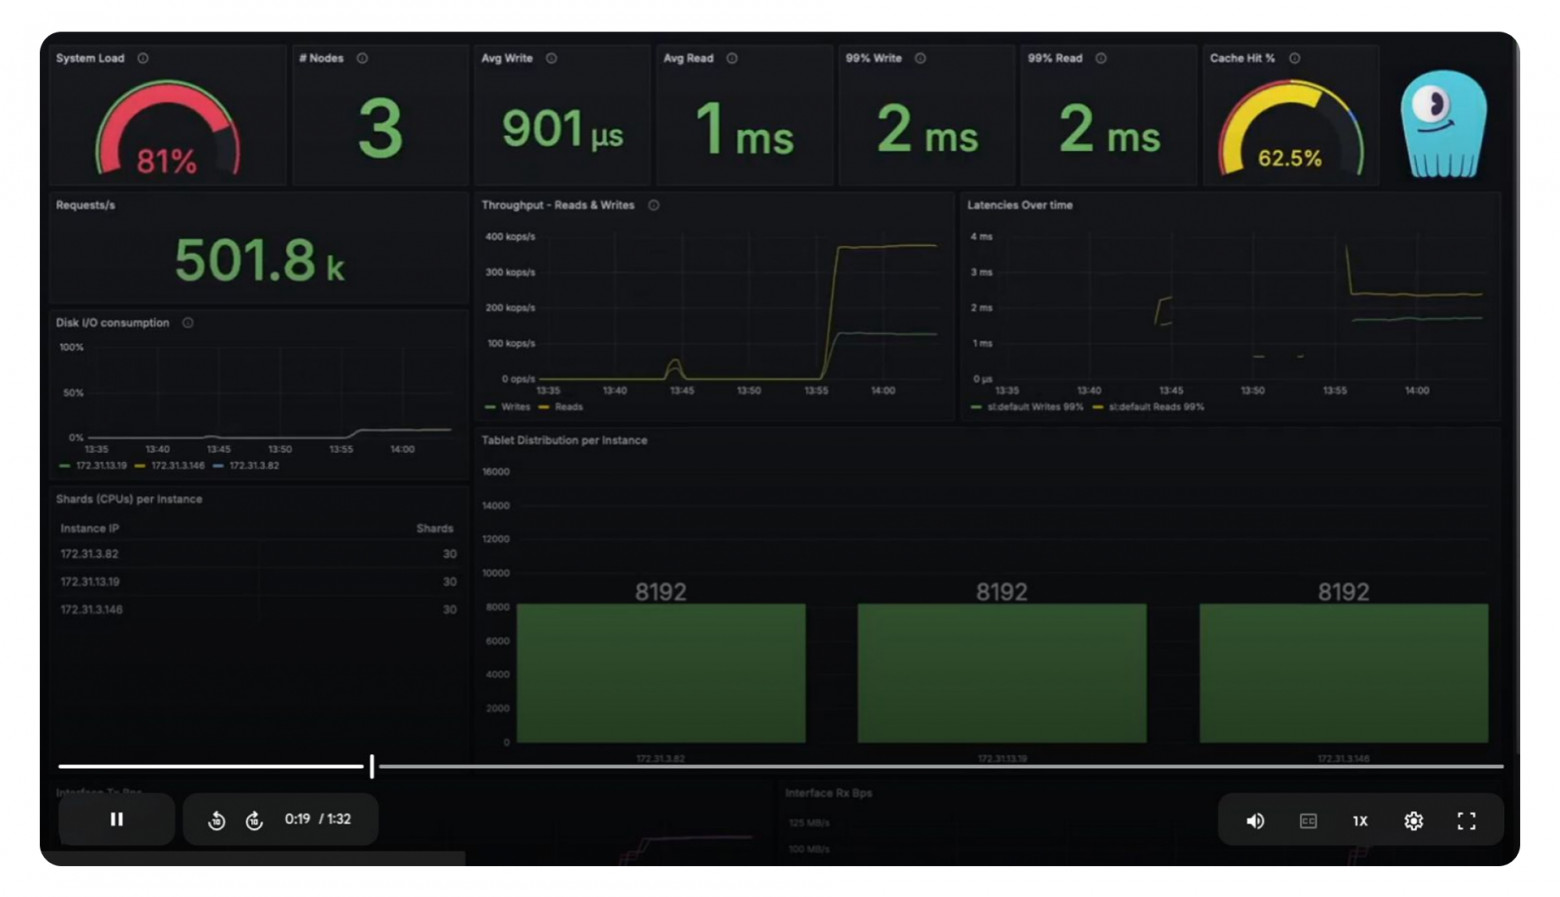This screenshot has height=897, width=1560.
Task: Open the 1X playback speed menu
Action: point(1359,820)
